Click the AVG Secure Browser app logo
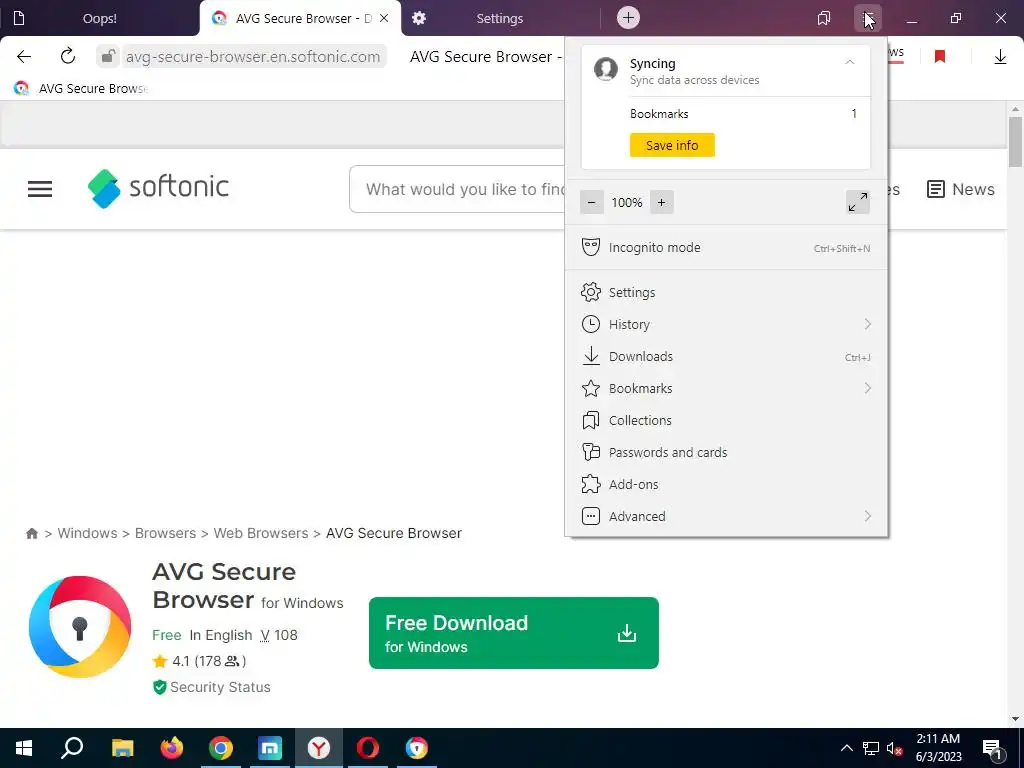Screen dimensions: 1024x768 pos(80,627)
